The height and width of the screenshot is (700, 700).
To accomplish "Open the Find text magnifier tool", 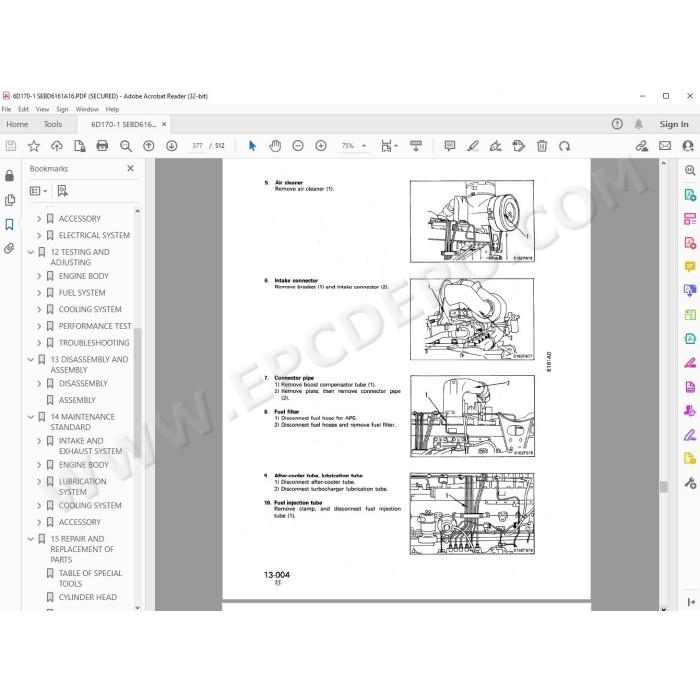I will coord(126,146).
